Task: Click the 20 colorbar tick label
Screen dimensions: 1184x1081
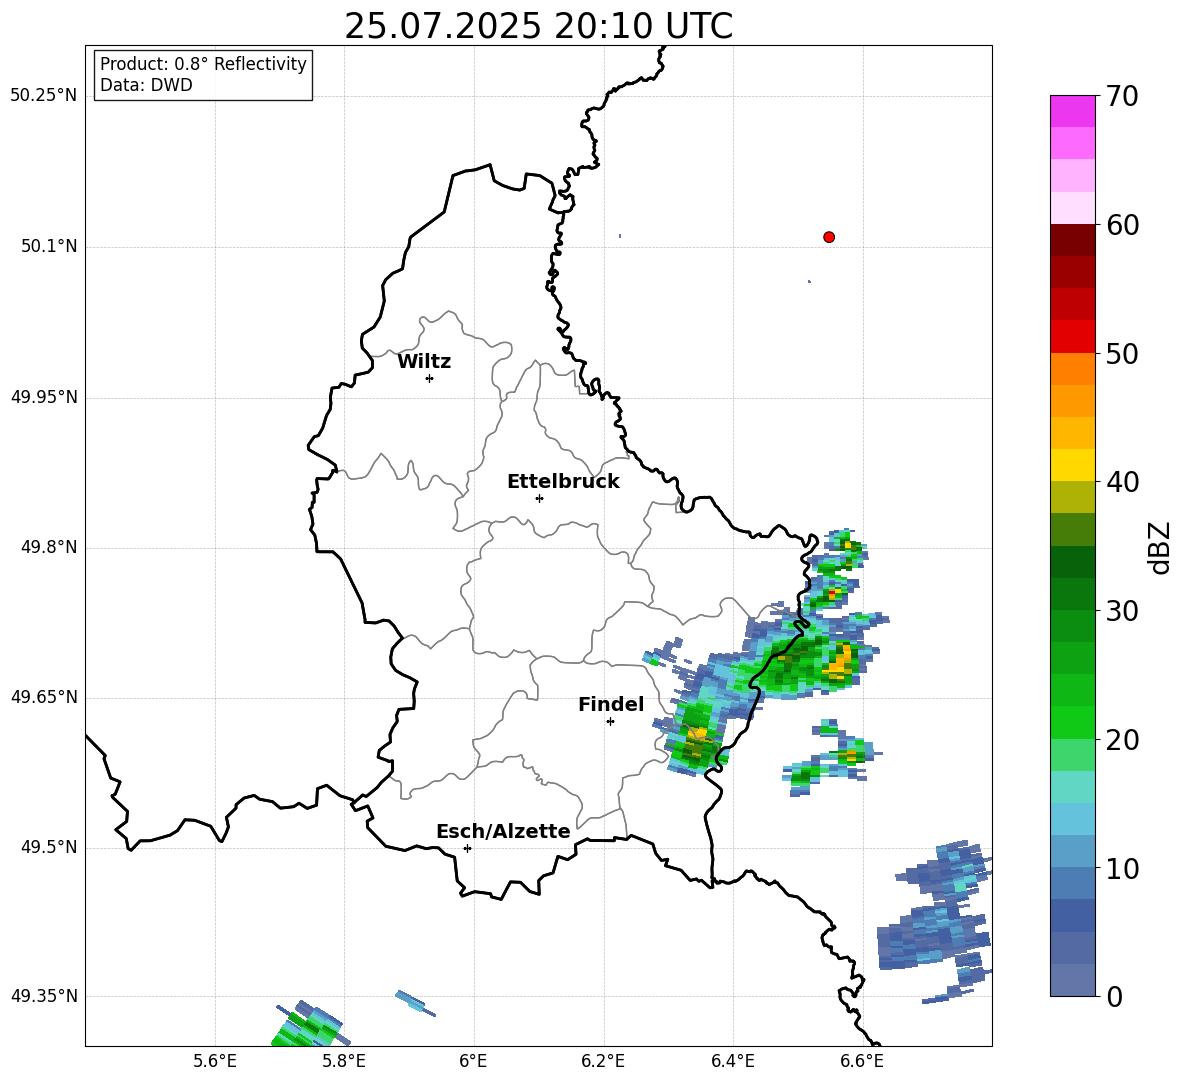Action: click(1122, 739)
